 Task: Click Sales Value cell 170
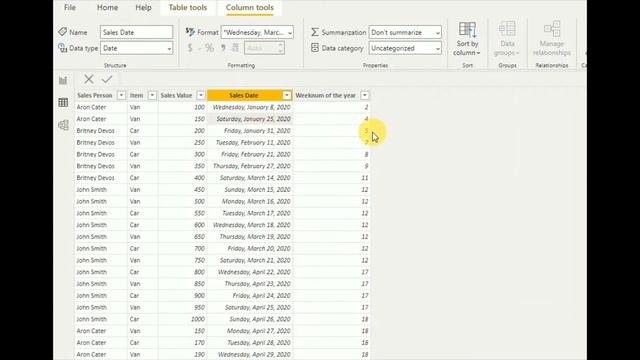[x=182, y=342]
